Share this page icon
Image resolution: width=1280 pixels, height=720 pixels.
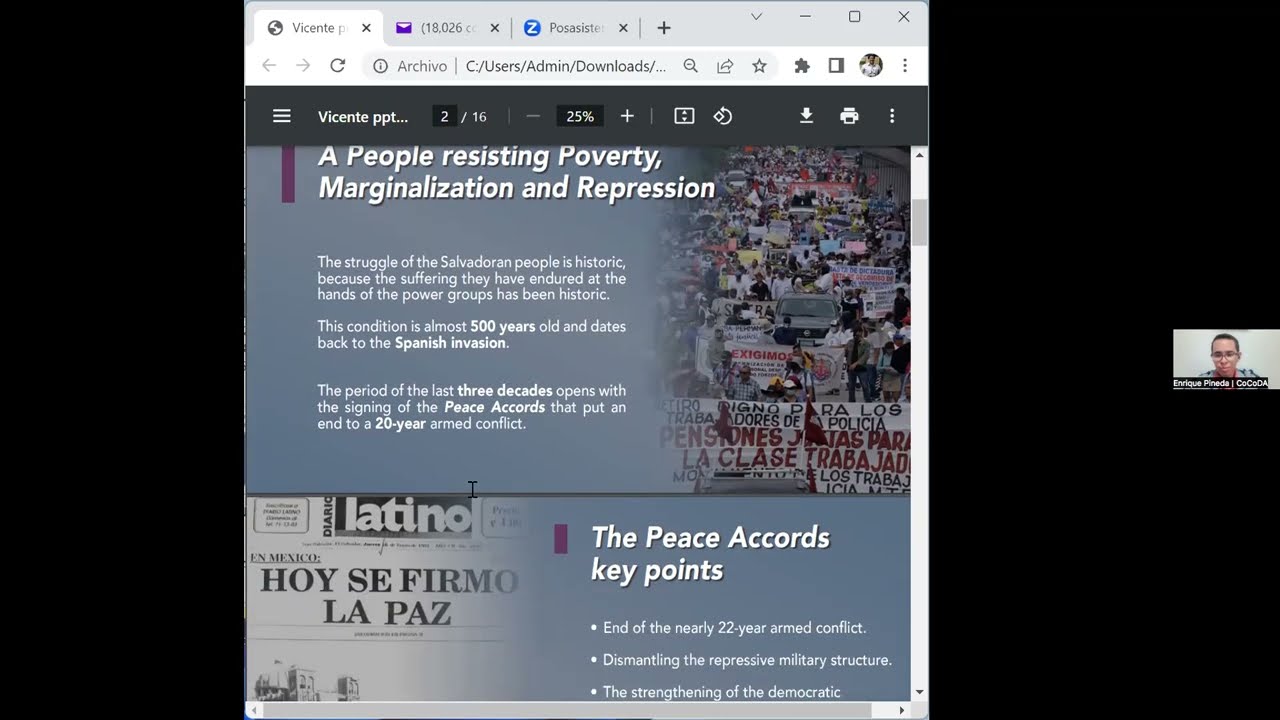725,66
